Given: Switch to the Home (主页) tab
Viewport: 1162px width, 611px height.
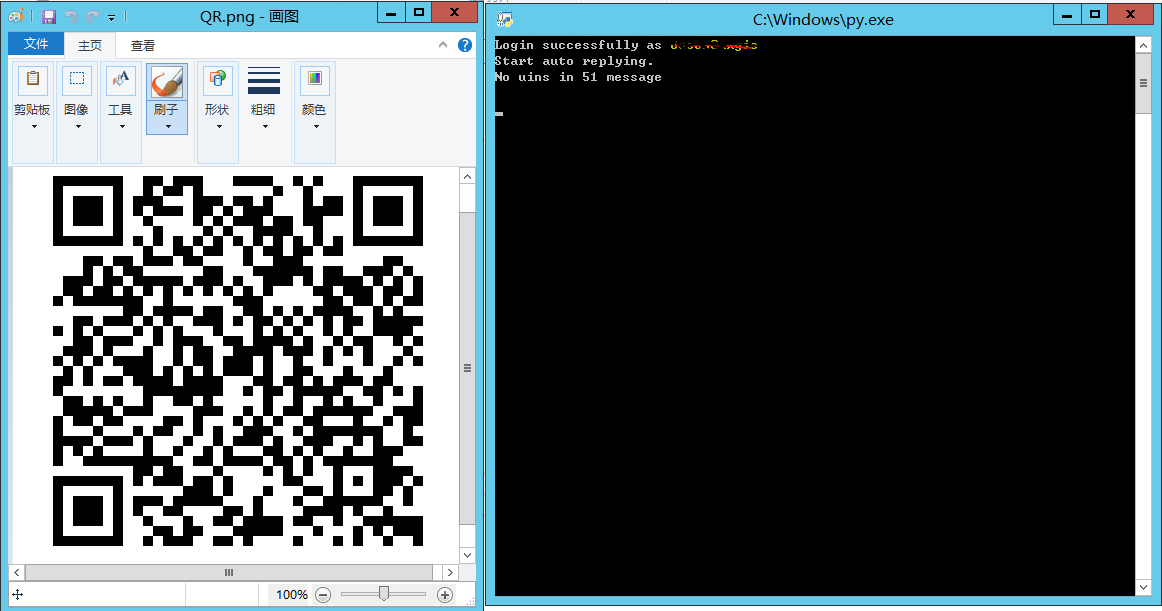Looking at the screenshot, I should (90, 45).
